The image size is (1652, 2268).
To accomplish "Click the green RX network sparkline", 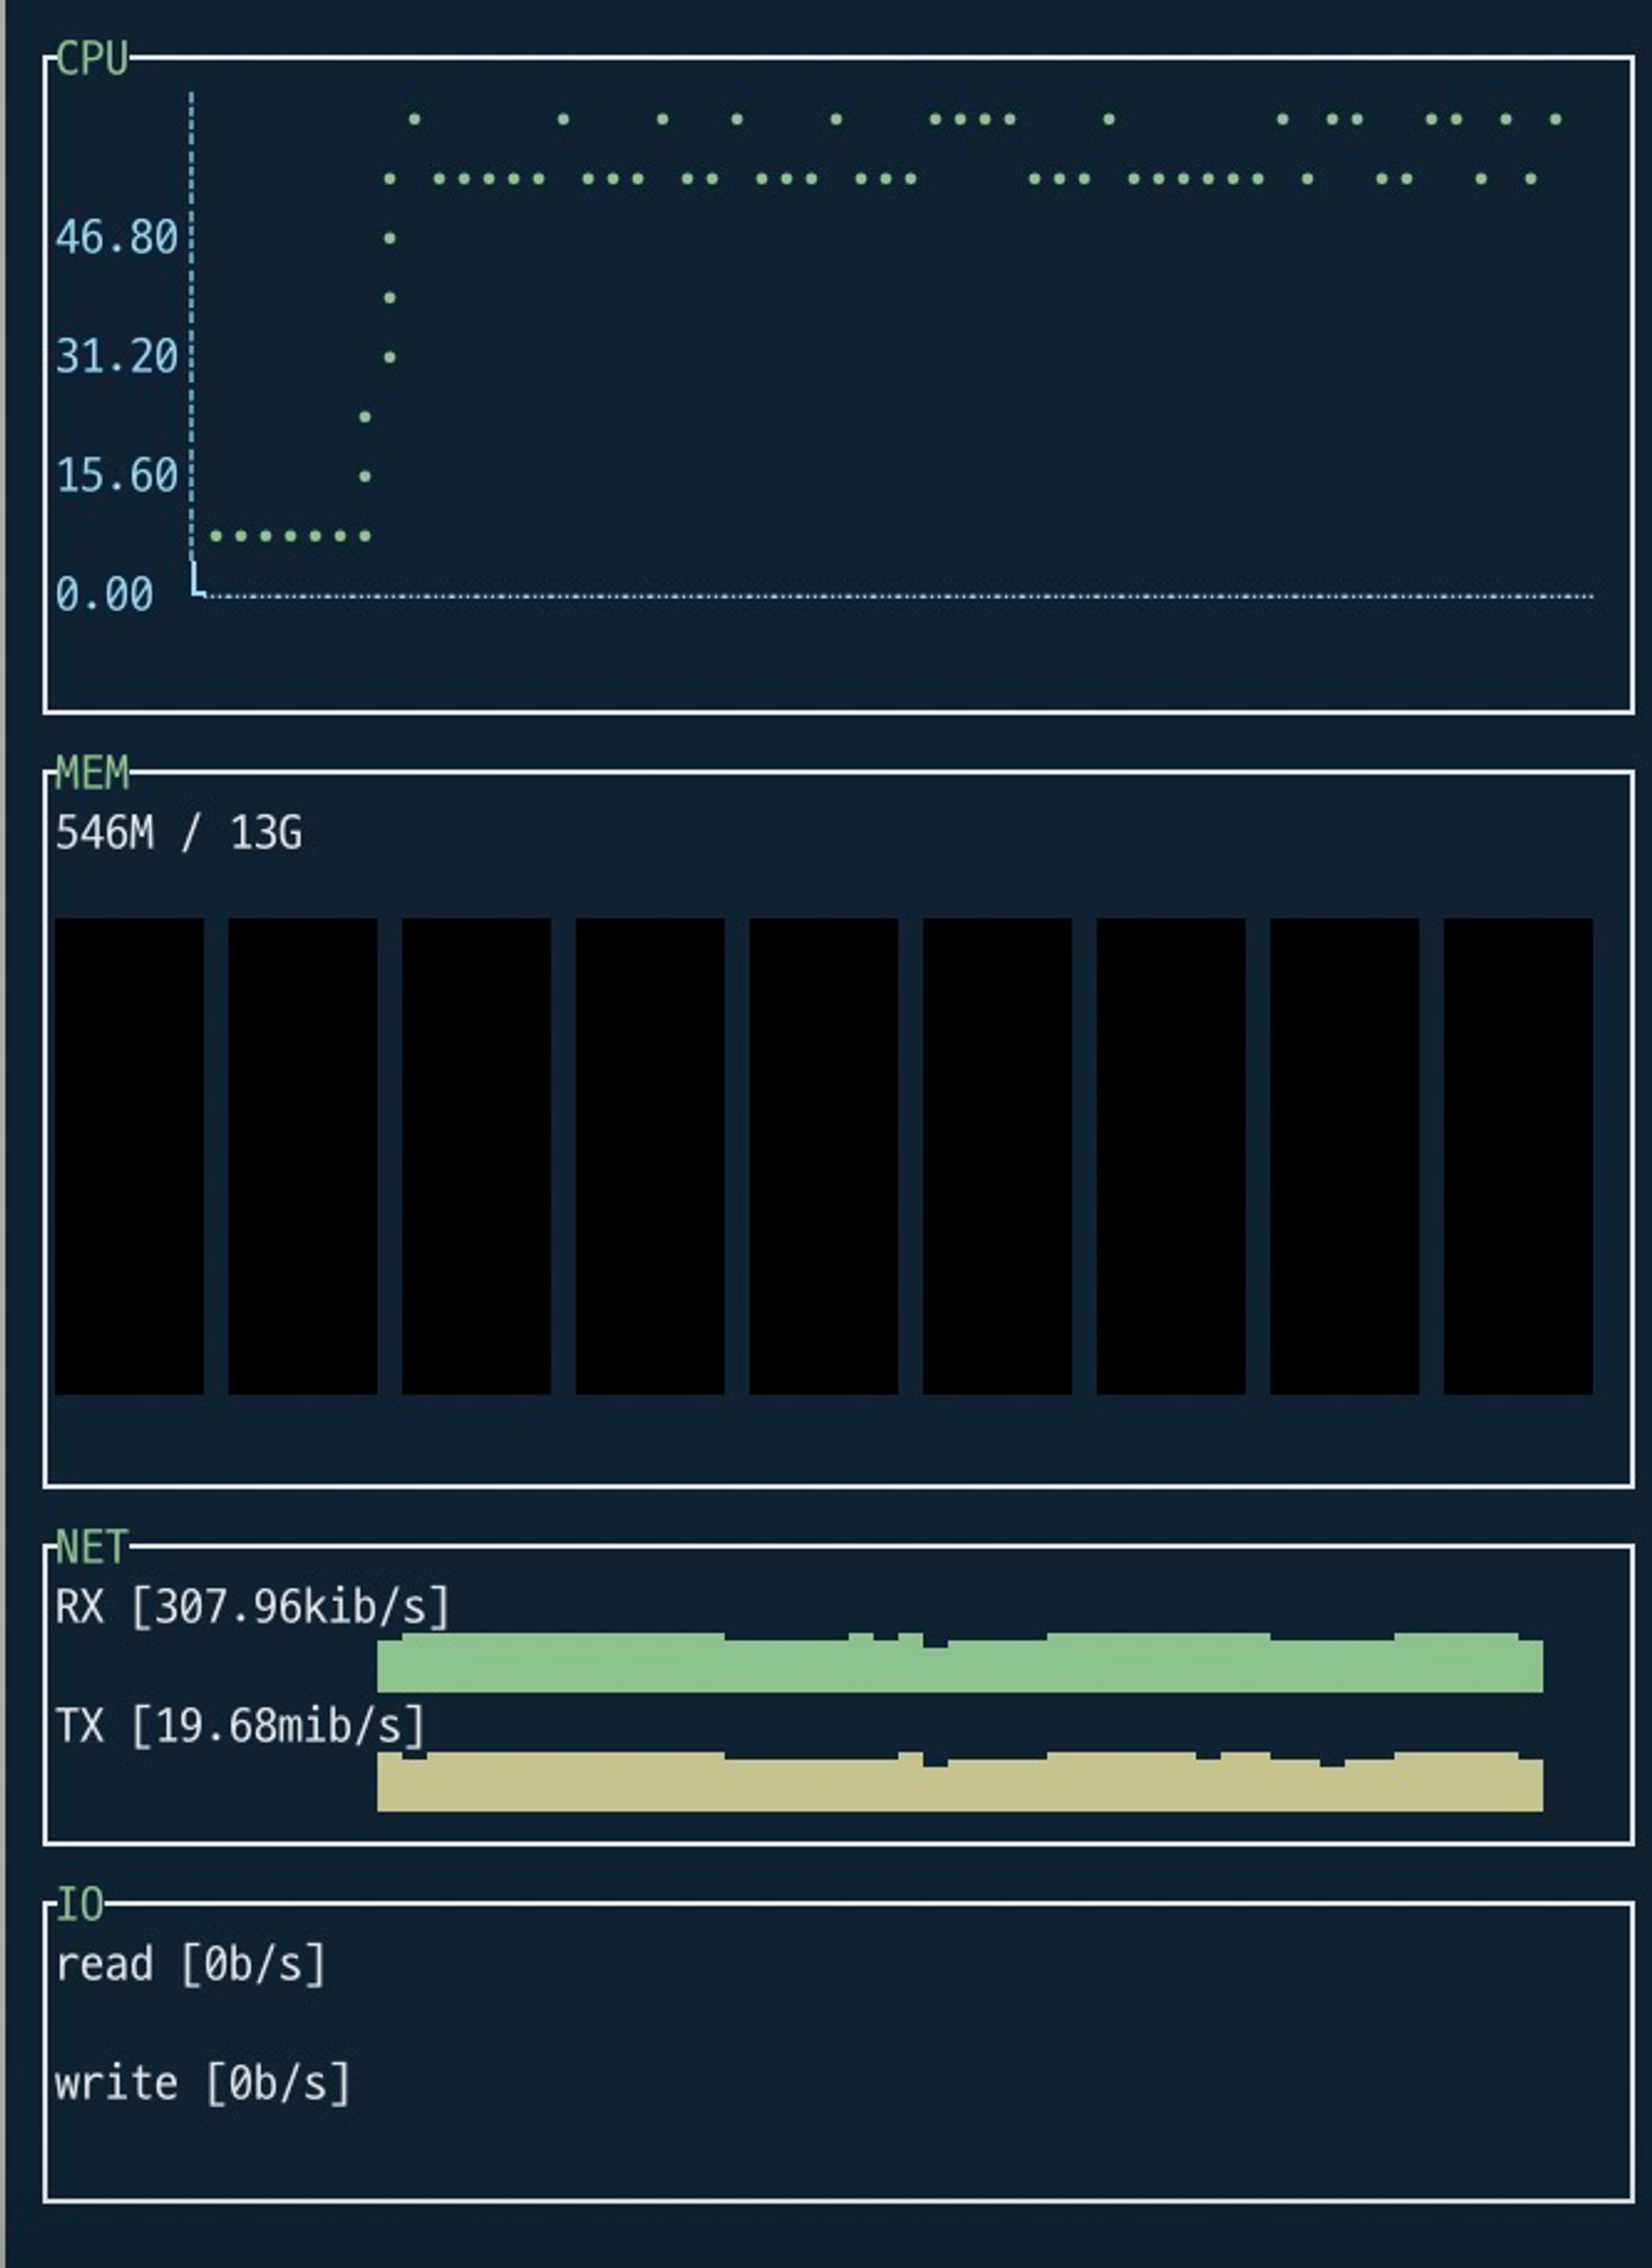I will (960, 1666).
